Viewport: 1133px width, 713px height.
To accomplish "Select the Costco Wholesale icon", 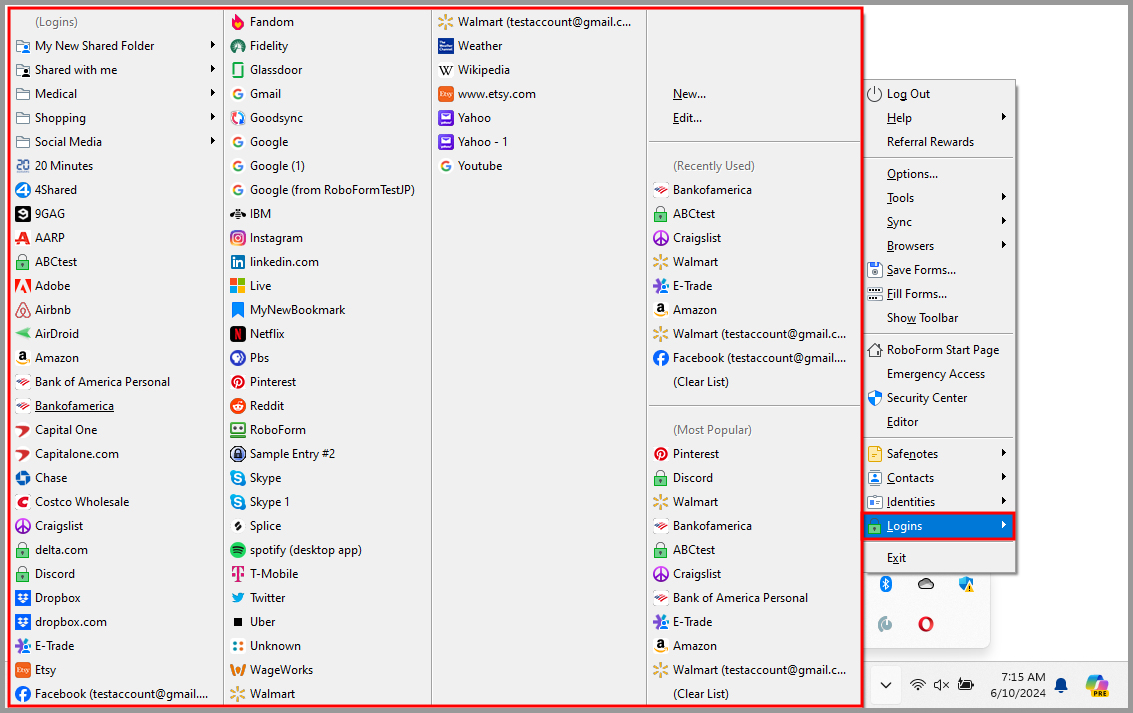I will tap(23, 502).
